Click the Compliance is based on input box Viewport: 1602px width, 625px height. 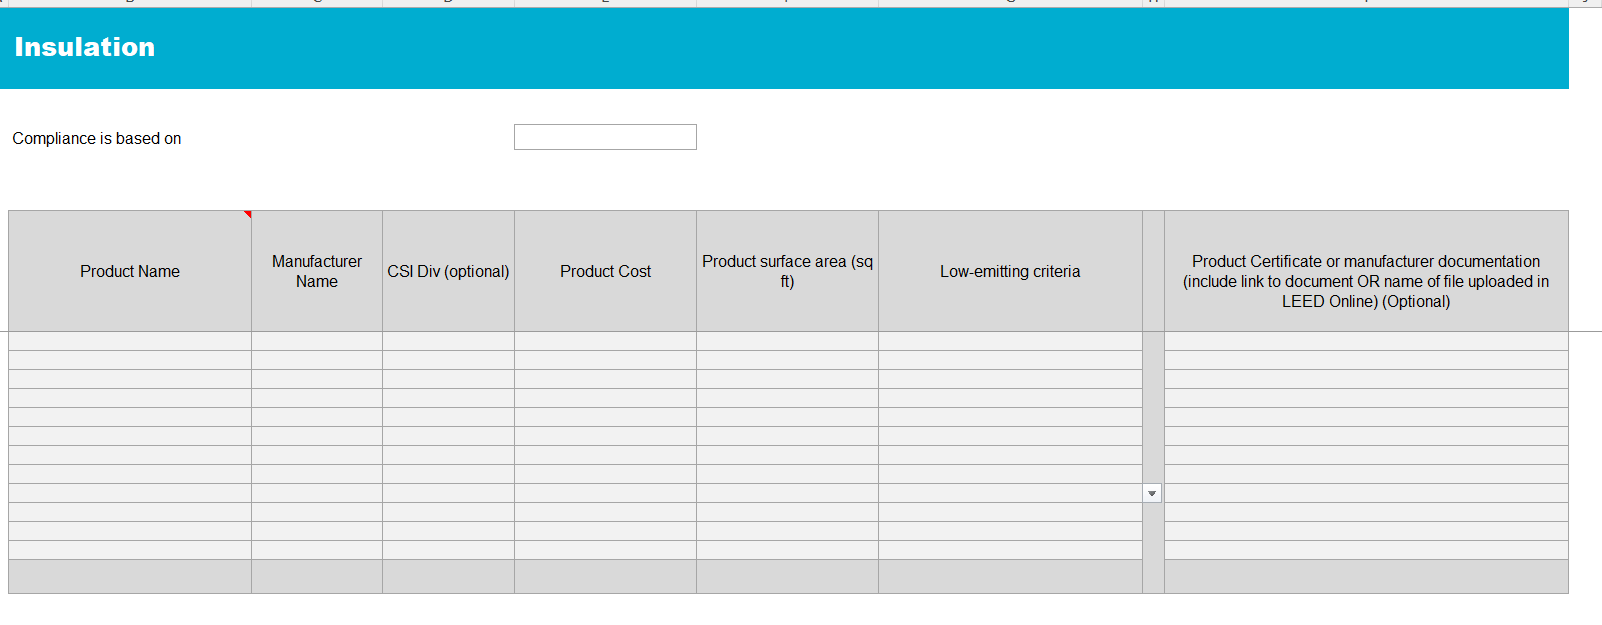605,137
